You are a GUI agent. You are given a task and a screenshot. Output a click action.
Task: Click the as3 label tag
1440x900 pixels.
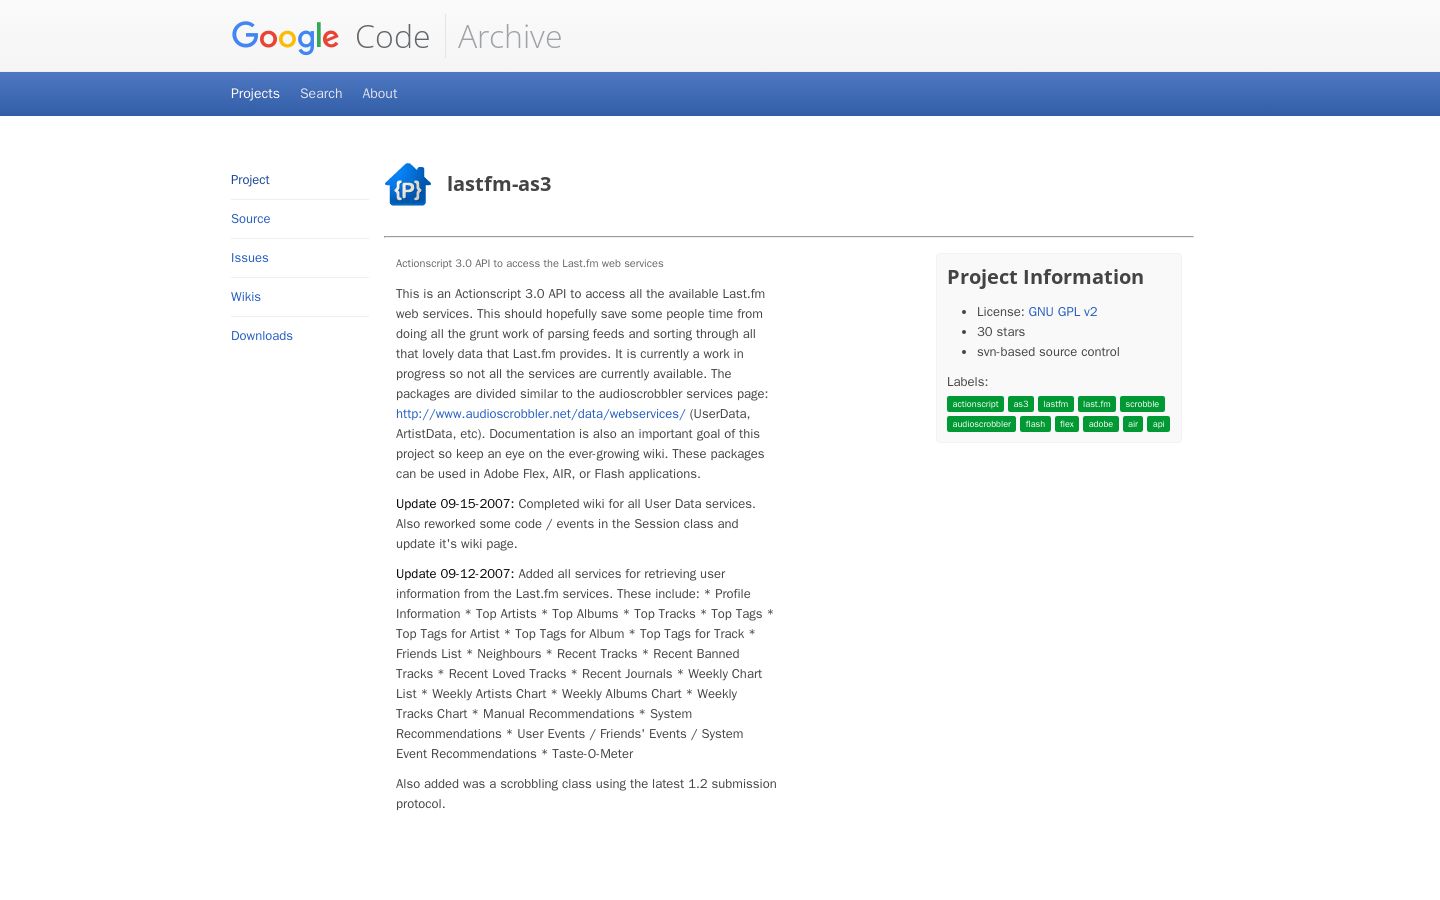point(1021,404)
